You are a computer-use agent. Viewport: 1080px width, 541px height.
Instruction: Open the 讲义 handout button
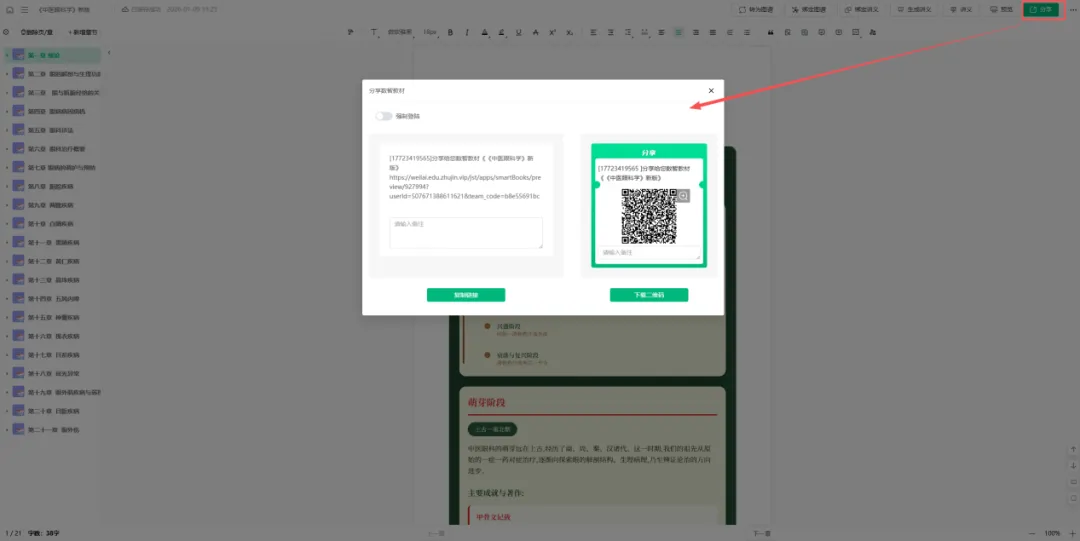coord(961,10)
